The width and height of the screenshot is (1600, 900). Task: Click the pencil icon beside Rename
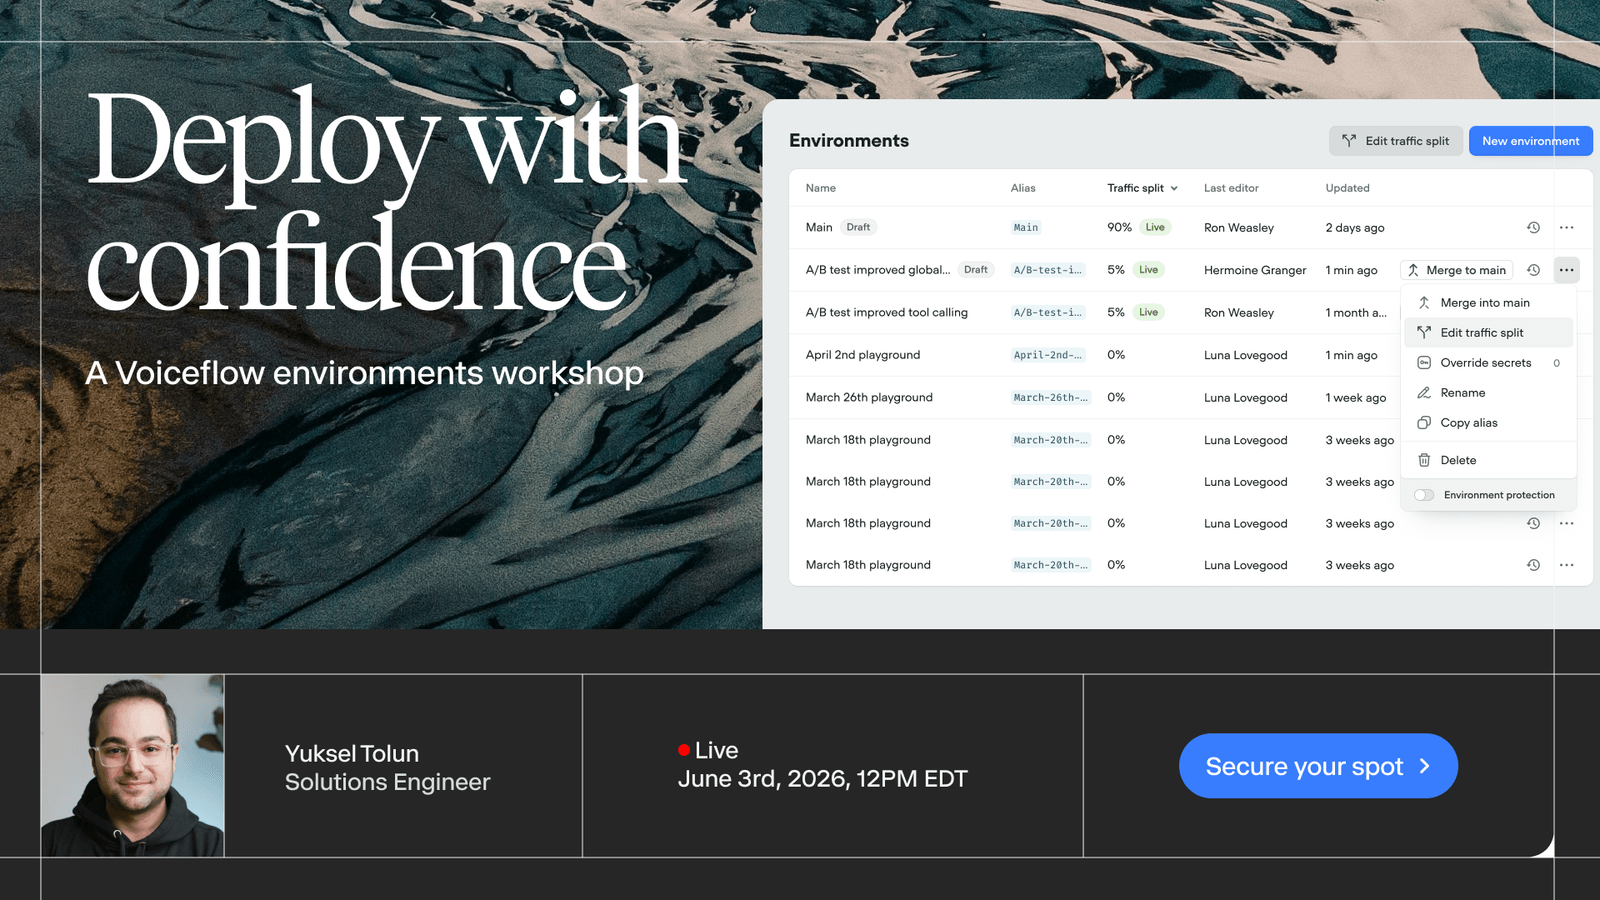coord(1424,393)
